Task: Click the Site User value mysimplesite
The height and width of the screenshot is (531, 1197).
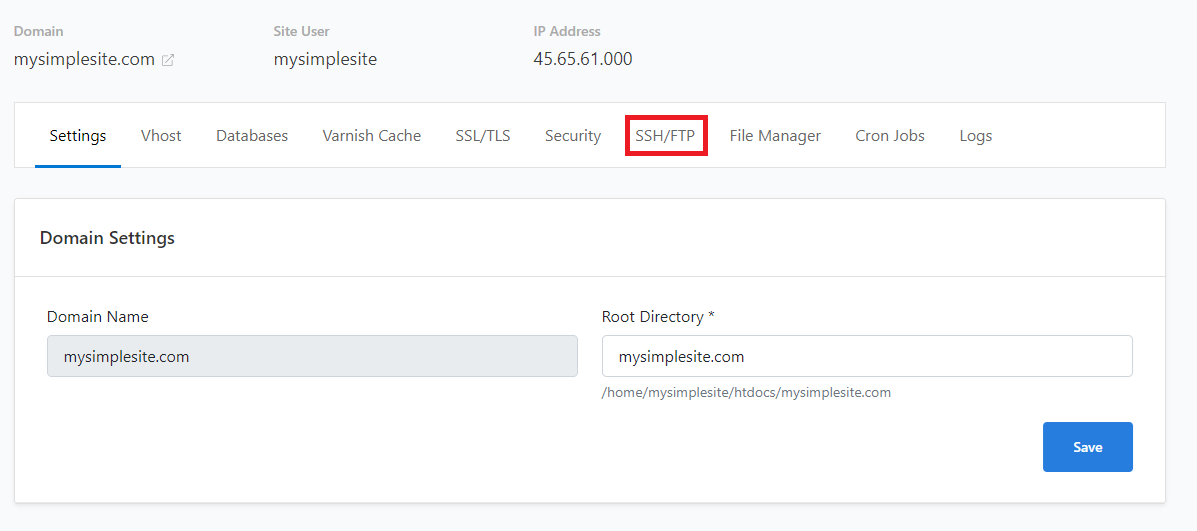Action: coord(325,59)
